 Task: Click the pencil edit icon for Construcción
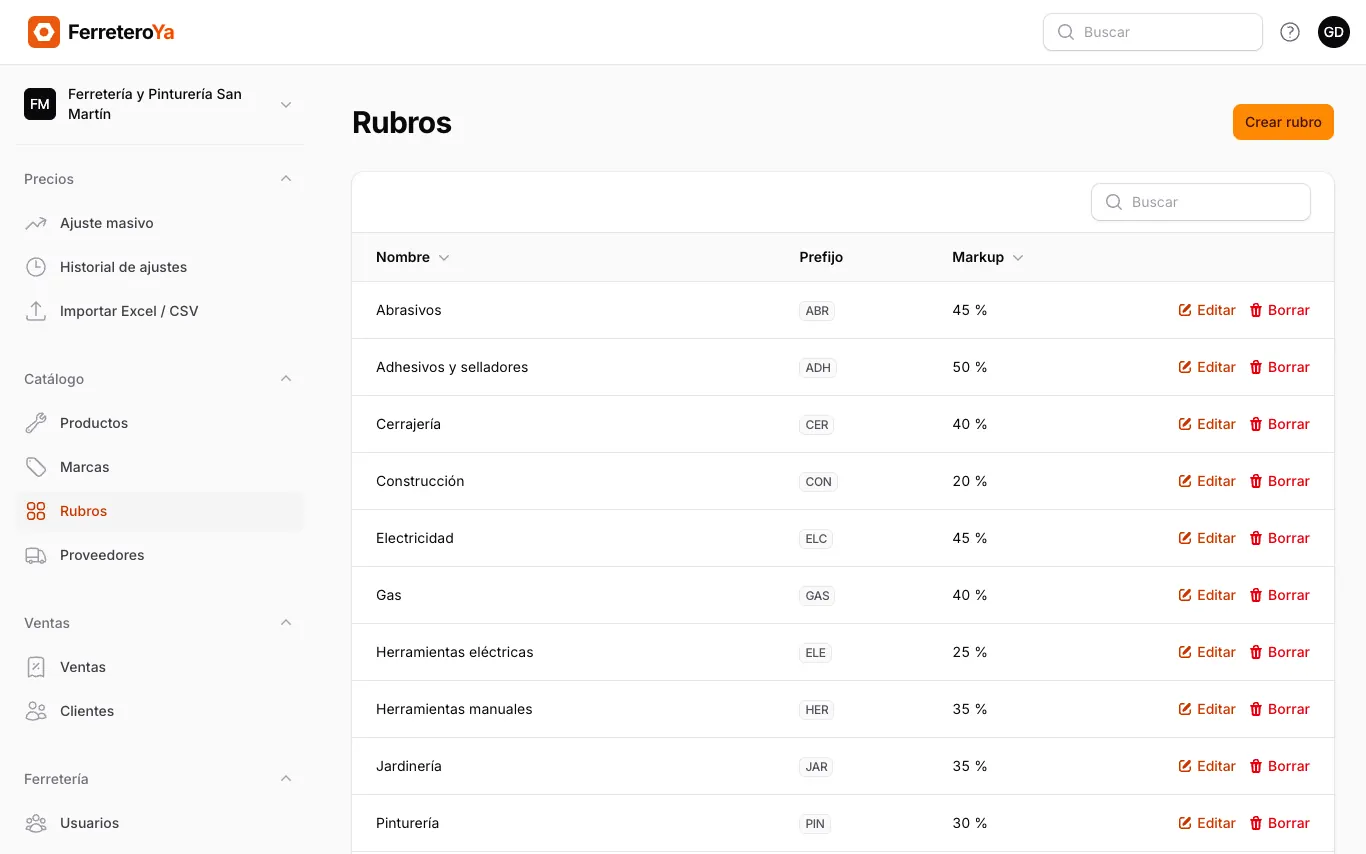click(1185, 481)
